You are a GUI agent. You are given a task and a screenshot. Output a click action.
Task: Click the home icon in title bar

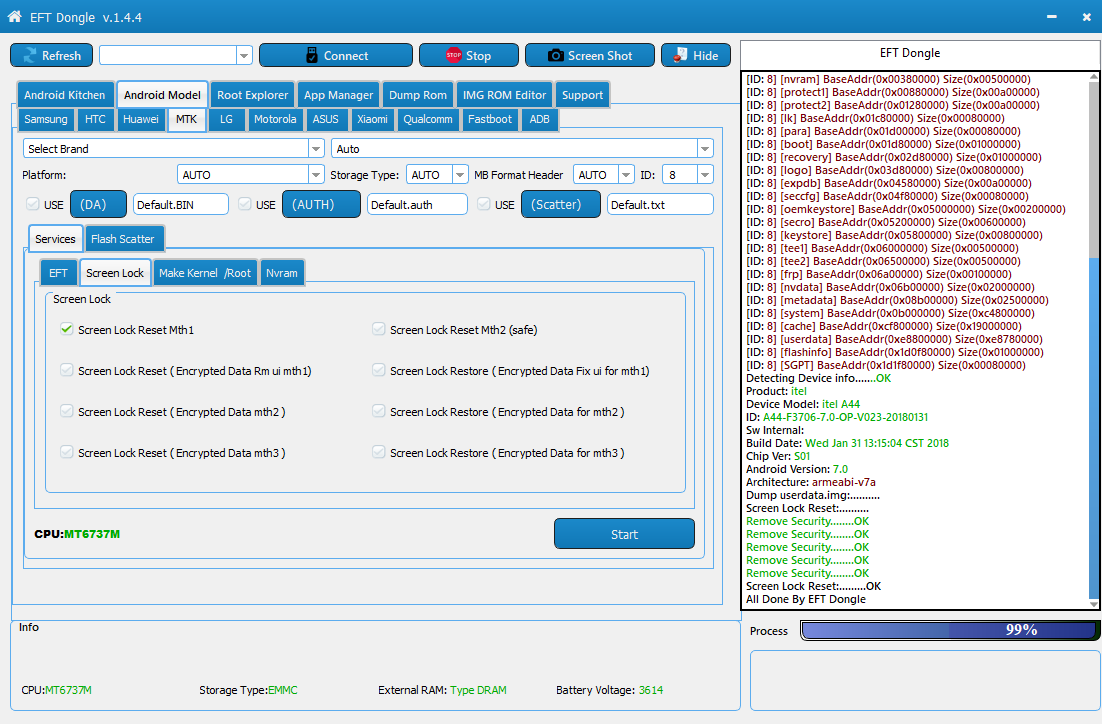click(15, 17)
